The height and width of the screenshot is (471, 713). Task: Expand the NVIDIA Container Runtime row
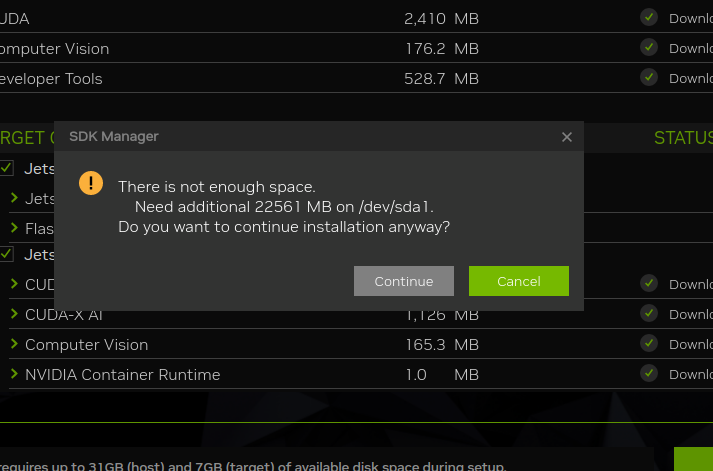pos(14,374)
